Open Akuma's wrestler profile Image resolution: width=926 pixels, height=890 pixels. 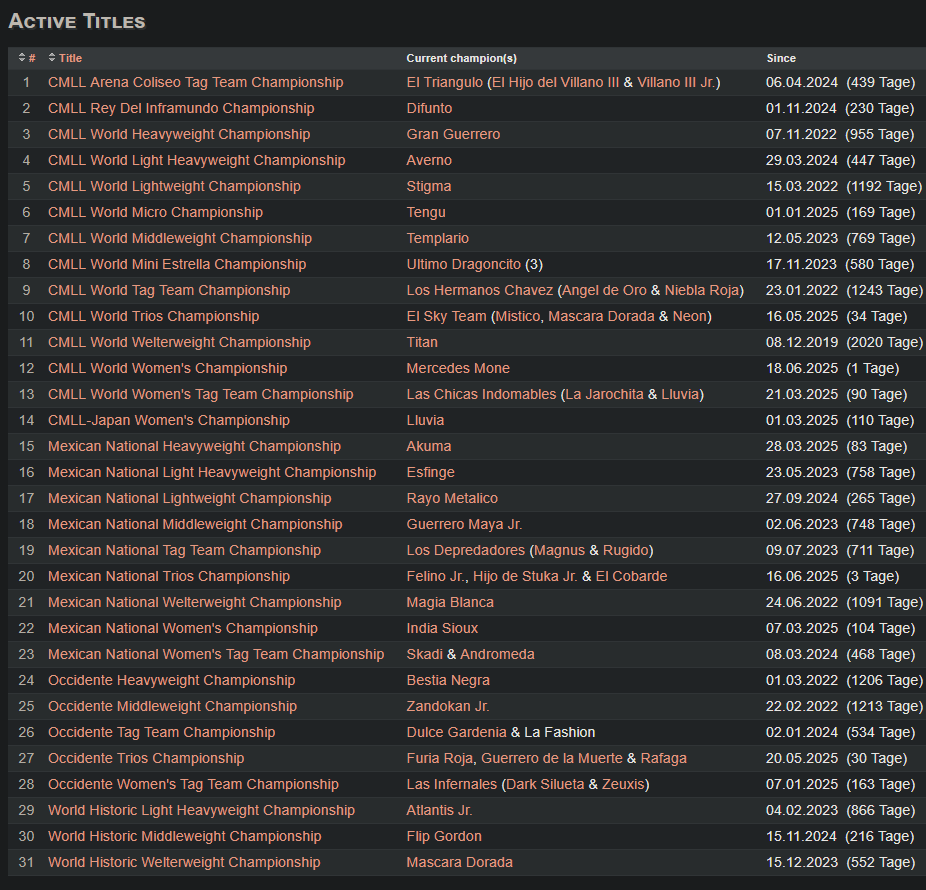[429, 446]
